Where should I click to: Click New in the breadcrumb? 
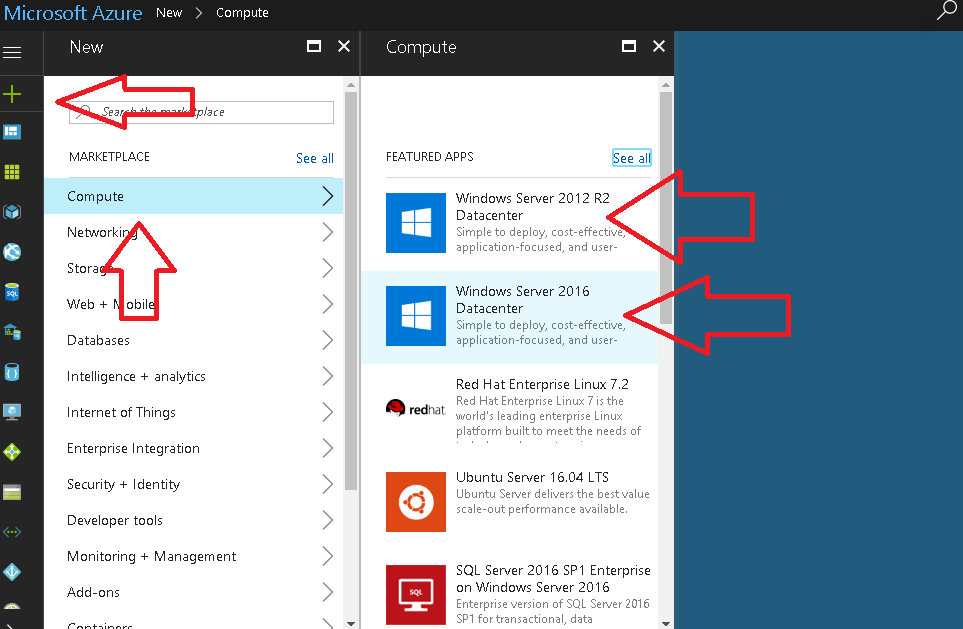tap(169, 13)
